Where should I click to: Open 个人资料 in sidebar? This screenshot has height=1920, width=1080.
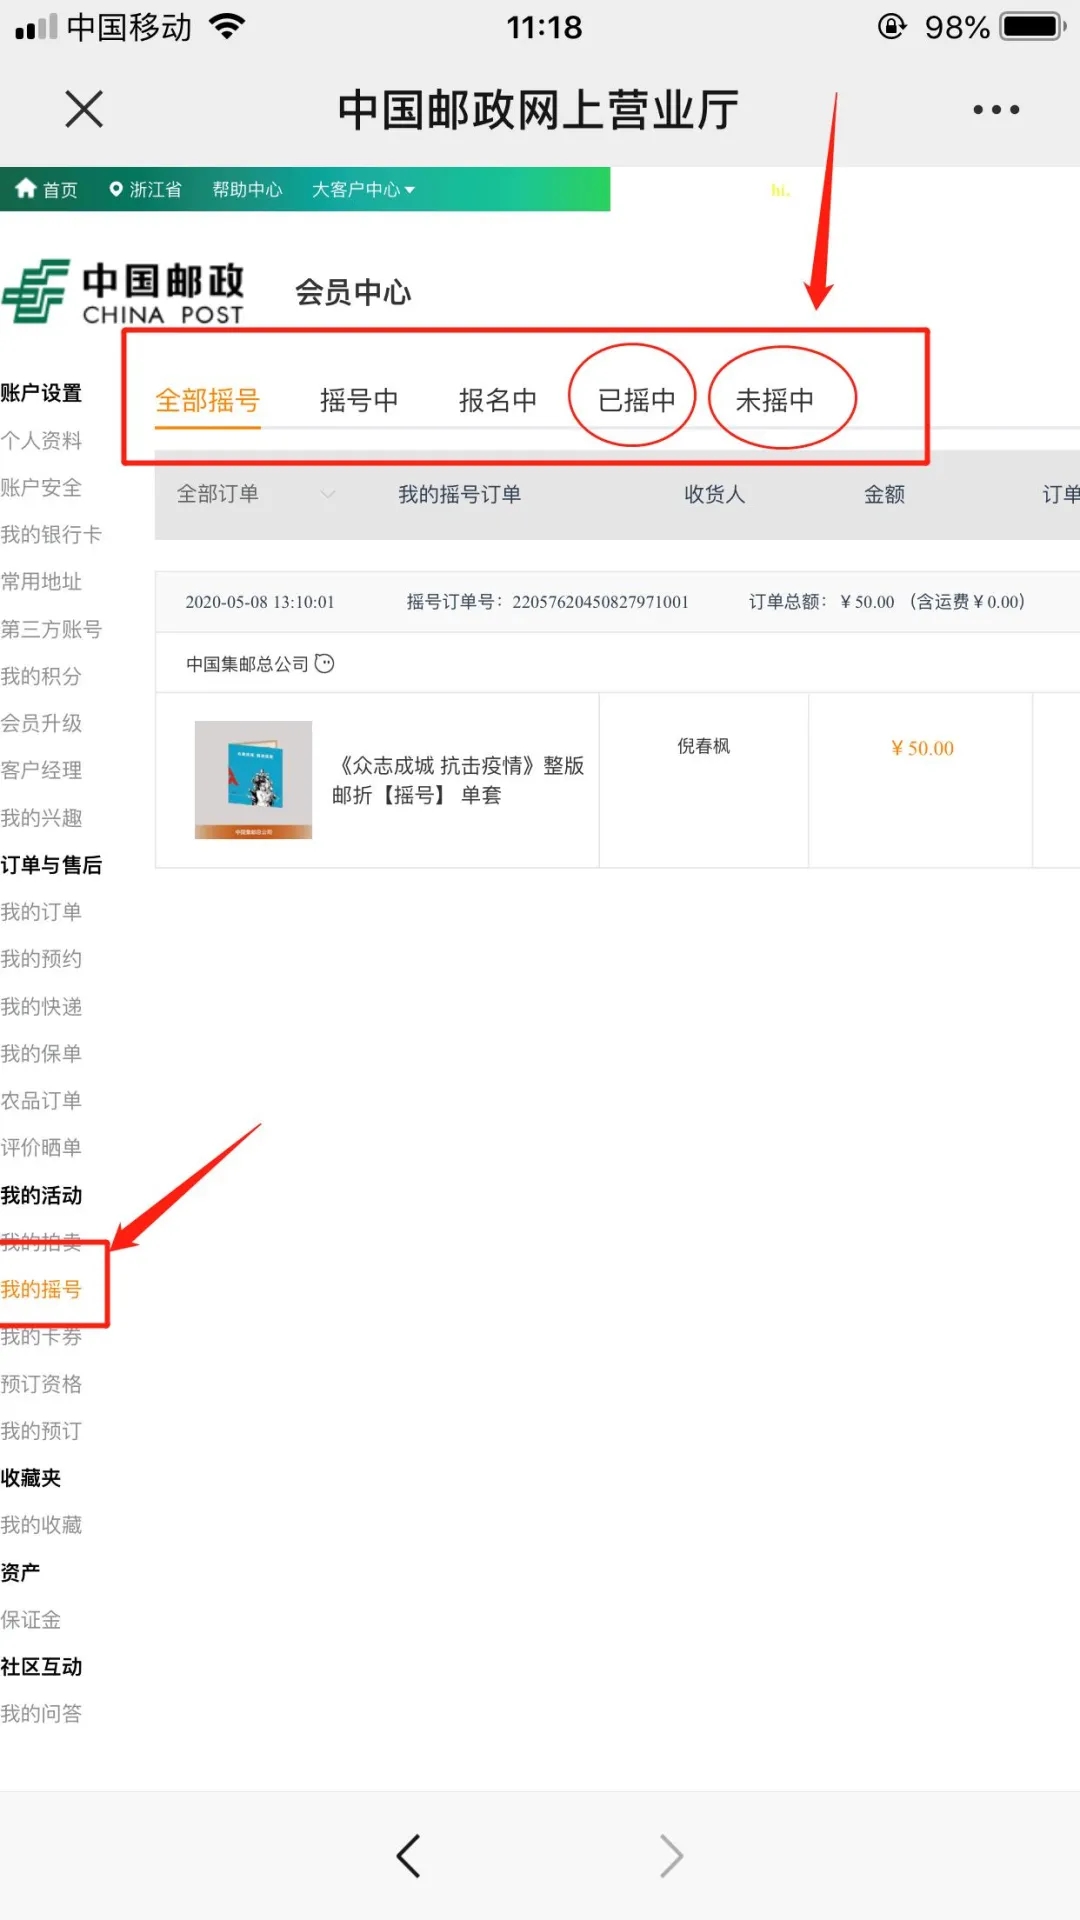41,440
